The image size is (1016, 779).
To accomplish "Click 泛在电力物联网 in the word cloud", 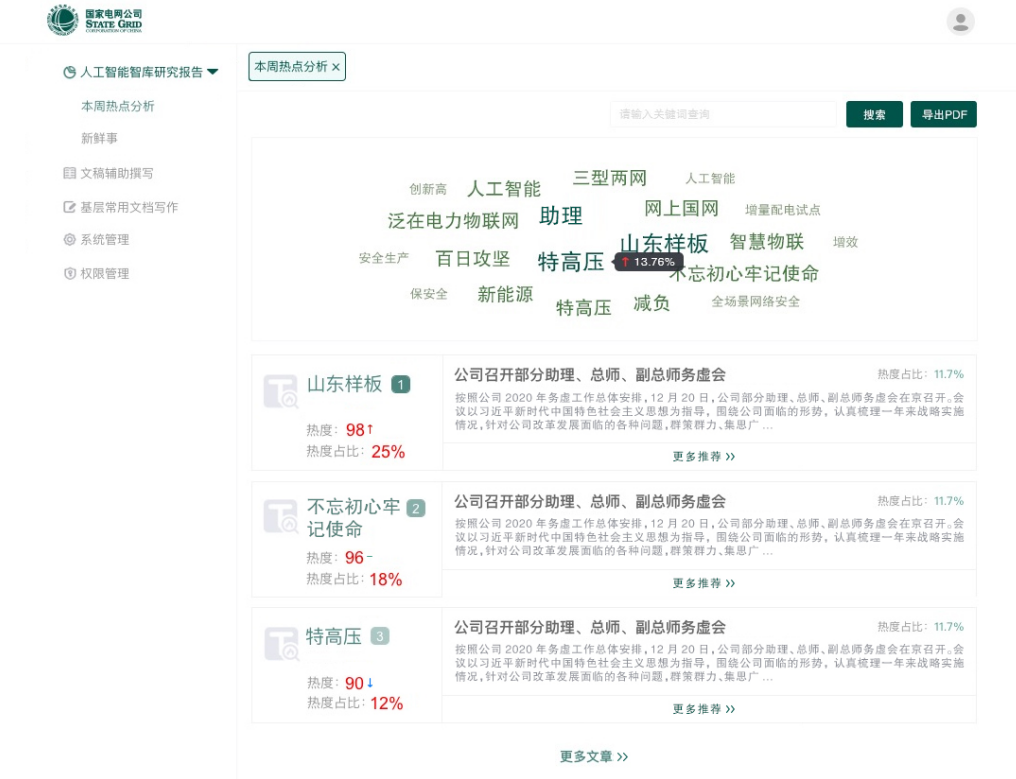I will [x=453, y=221].
